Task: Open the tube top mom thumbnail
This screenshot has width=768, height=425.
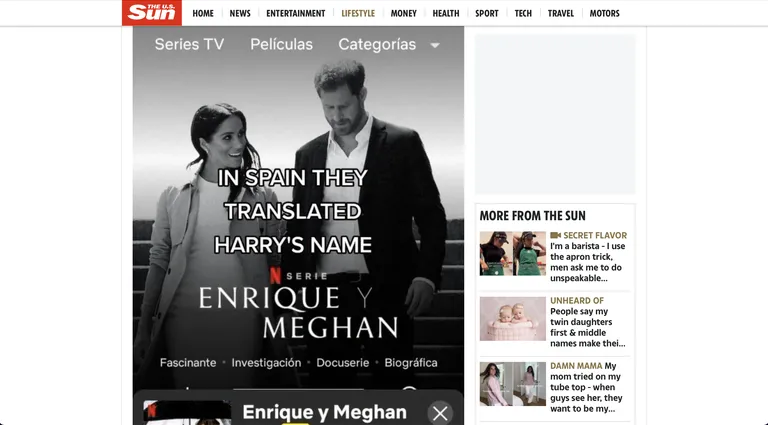Action: (512, 384)
